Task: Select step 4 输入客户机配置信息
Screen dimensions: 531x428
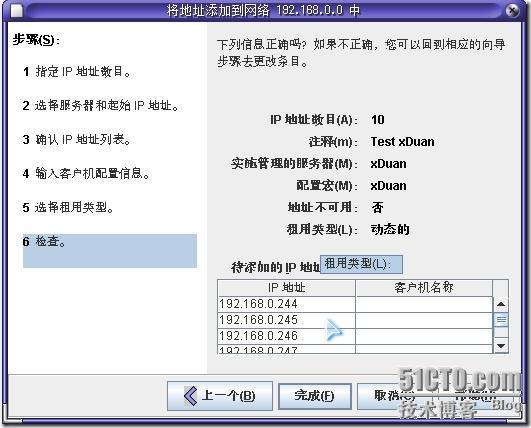Action: [x=86, y=173]
